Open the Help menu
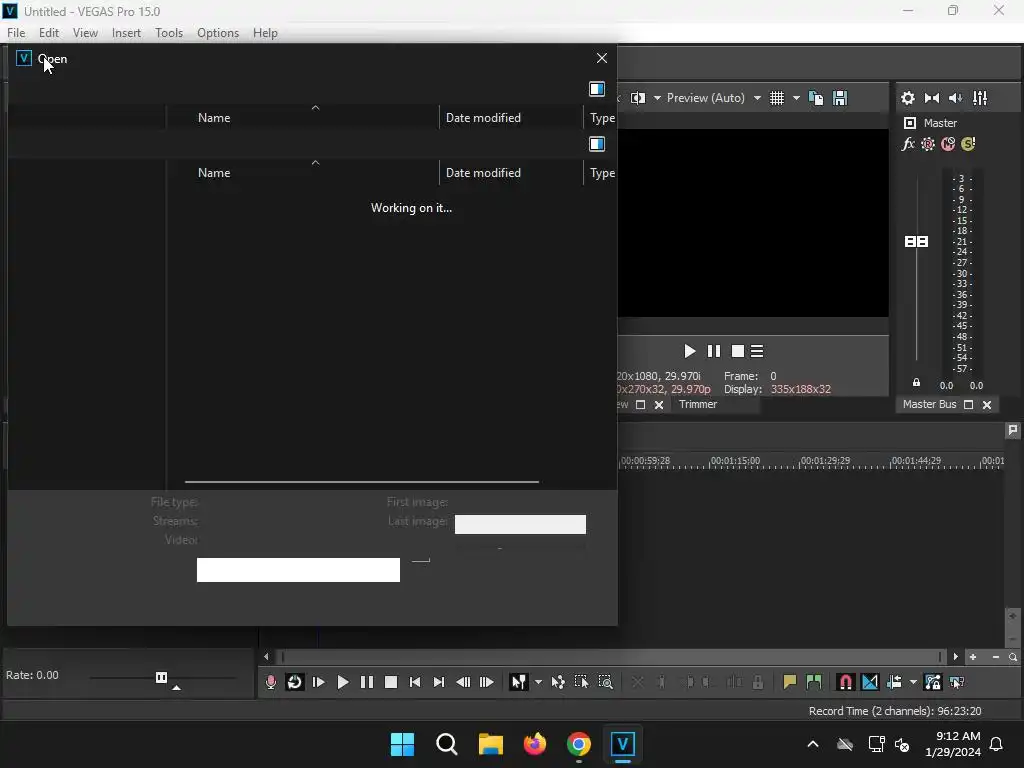Viewport: 1024px width, 768px height. click(265, 33)
